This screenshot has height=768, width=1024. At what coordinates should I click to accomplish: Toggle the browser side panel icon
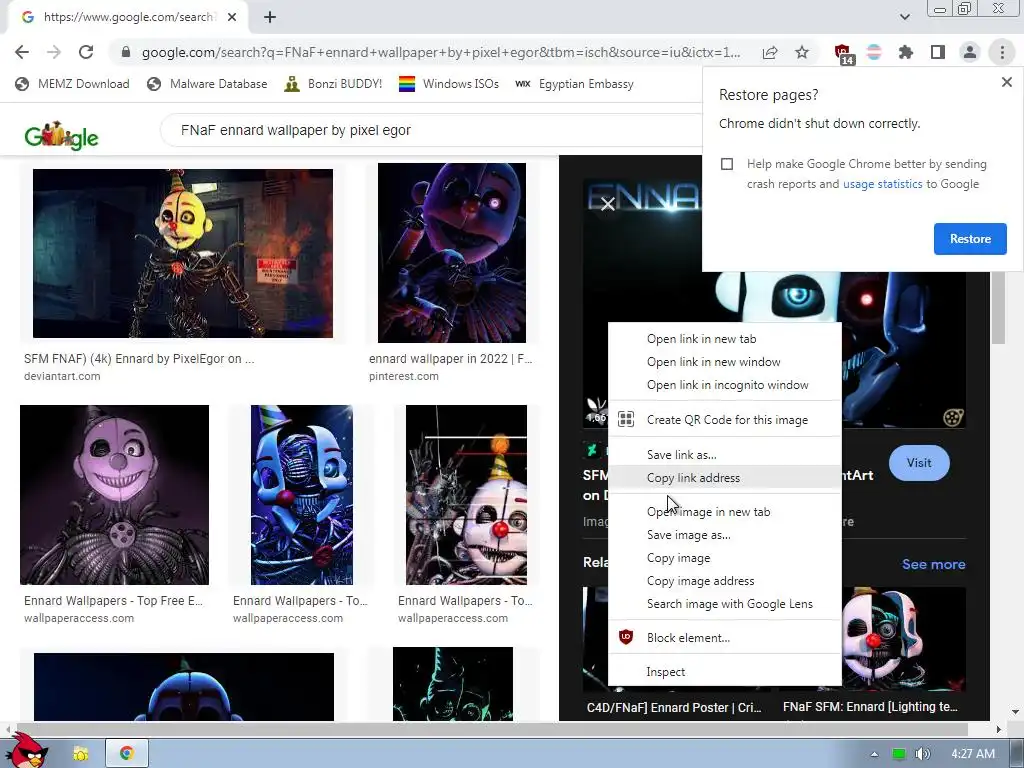click(x=938, y=52)
